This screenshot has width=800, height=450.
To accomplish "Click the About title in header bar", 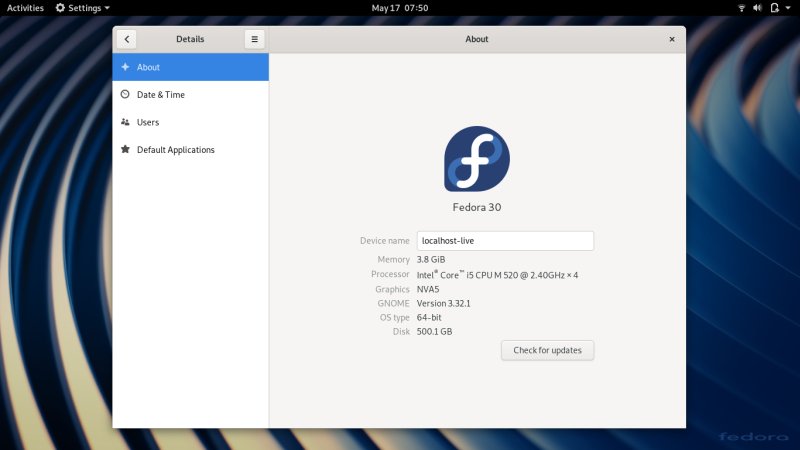I will coord(477,39).
